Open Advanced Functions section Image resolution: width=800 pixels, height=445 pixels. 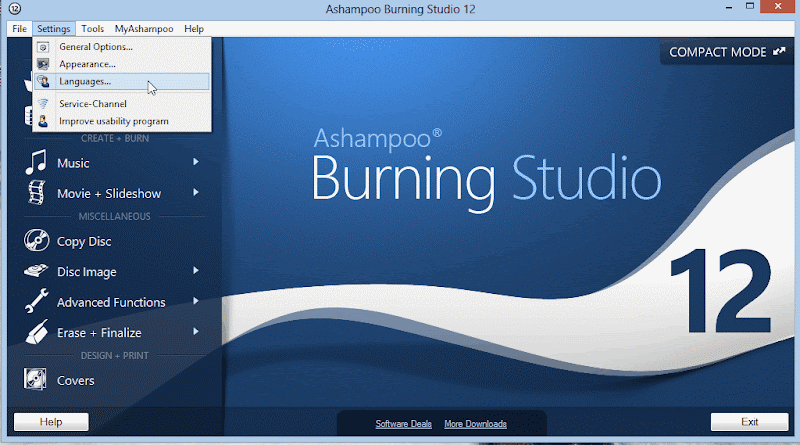coord(113,302)
